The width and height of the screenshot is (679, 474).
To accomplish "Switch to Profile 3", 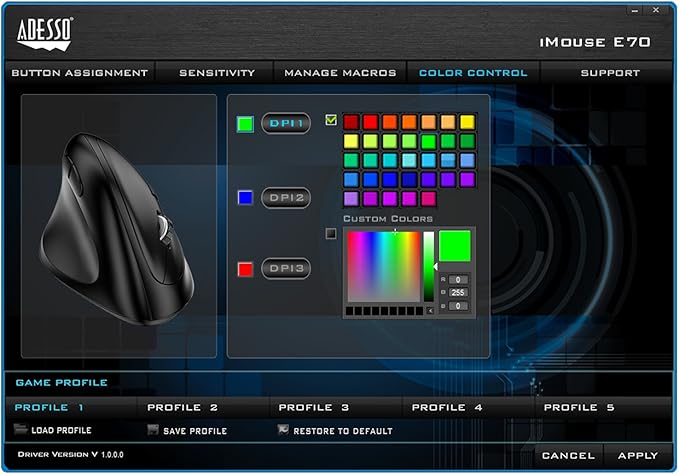I will click(314, 408).
